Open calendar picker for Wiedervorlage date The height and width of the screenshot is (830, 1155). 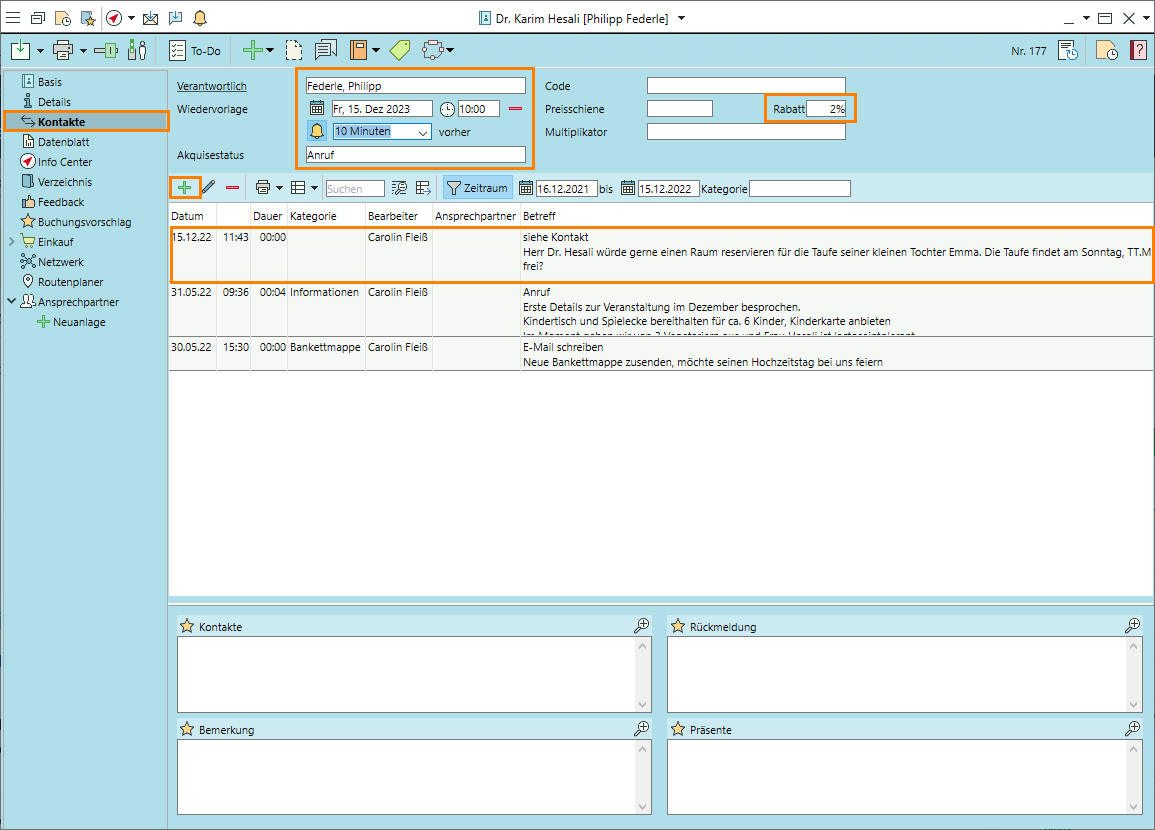(x=317, y=109)
